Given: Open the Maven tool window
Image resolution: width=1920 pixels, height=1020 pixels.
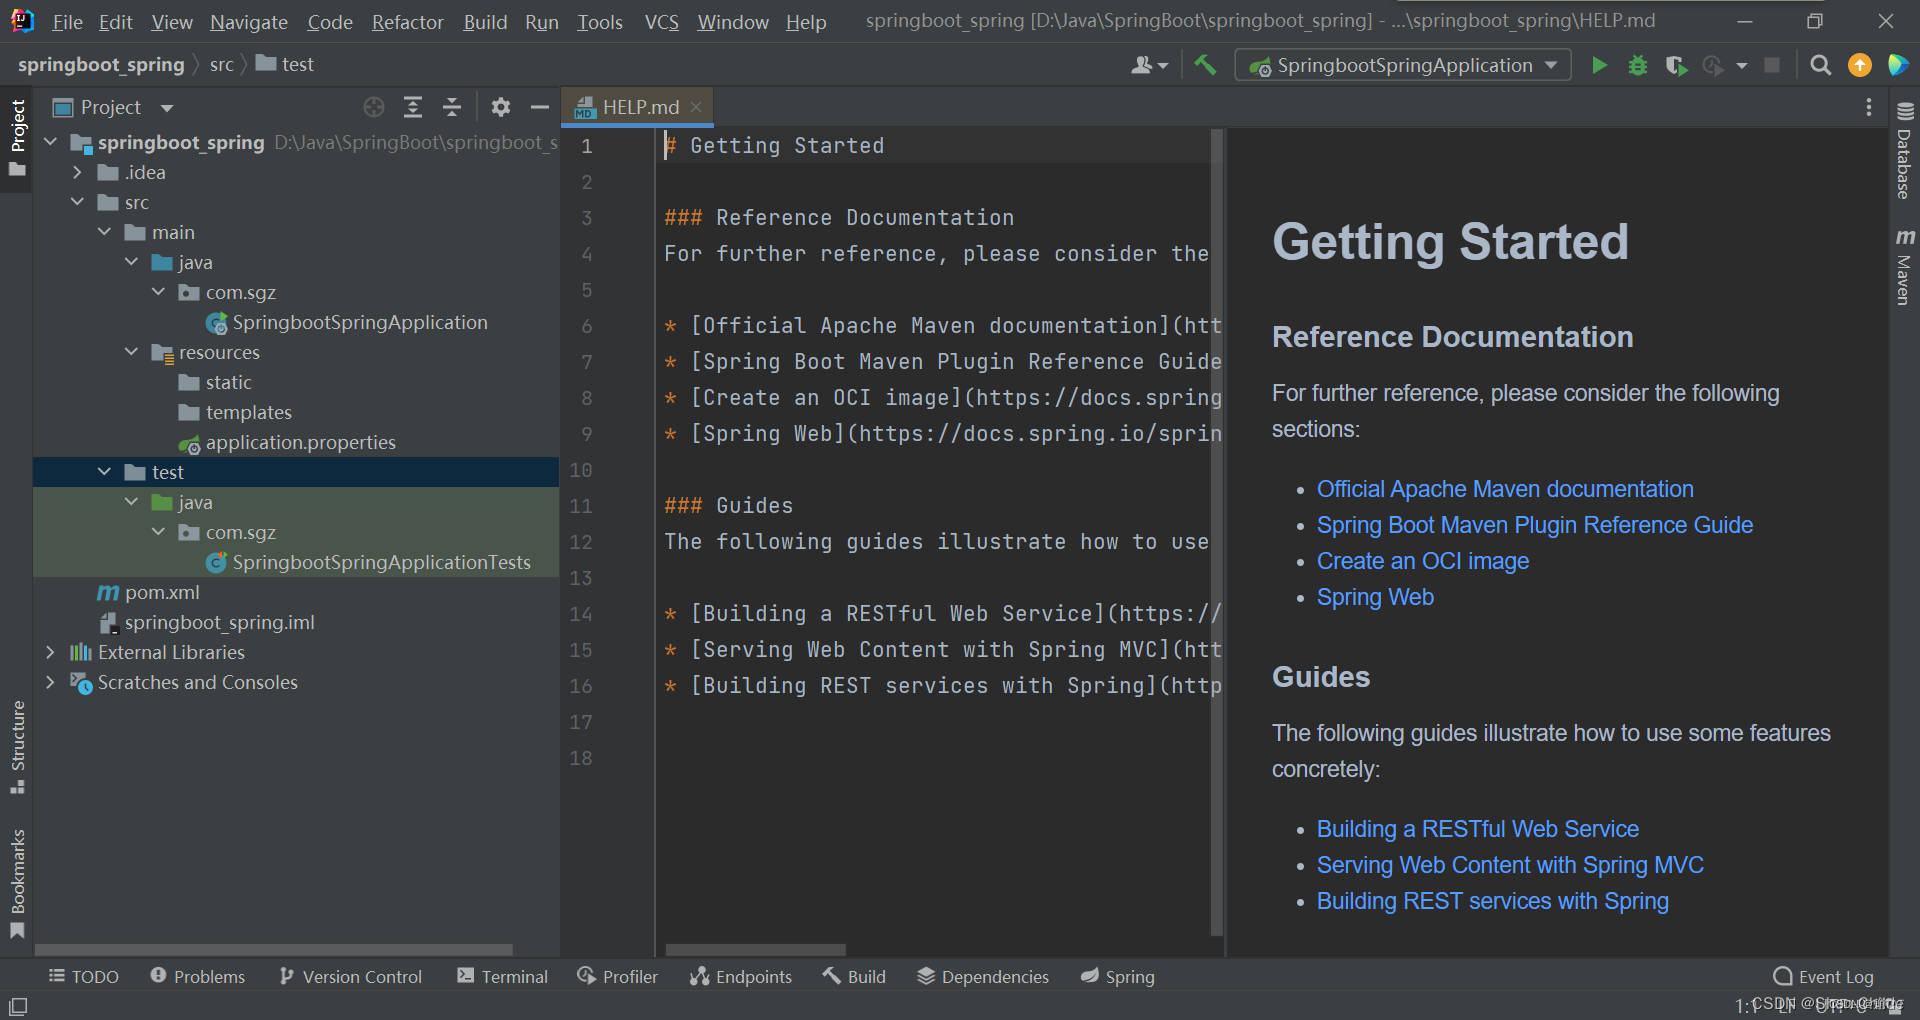Looking at the screenshot, I should 1904,267.
